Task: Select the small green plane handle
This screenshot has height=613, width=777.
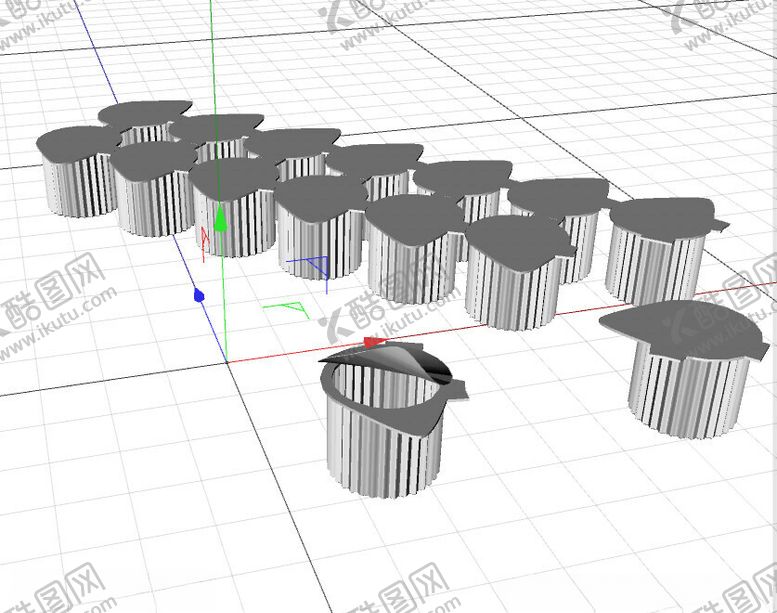Action: [287, 310]
